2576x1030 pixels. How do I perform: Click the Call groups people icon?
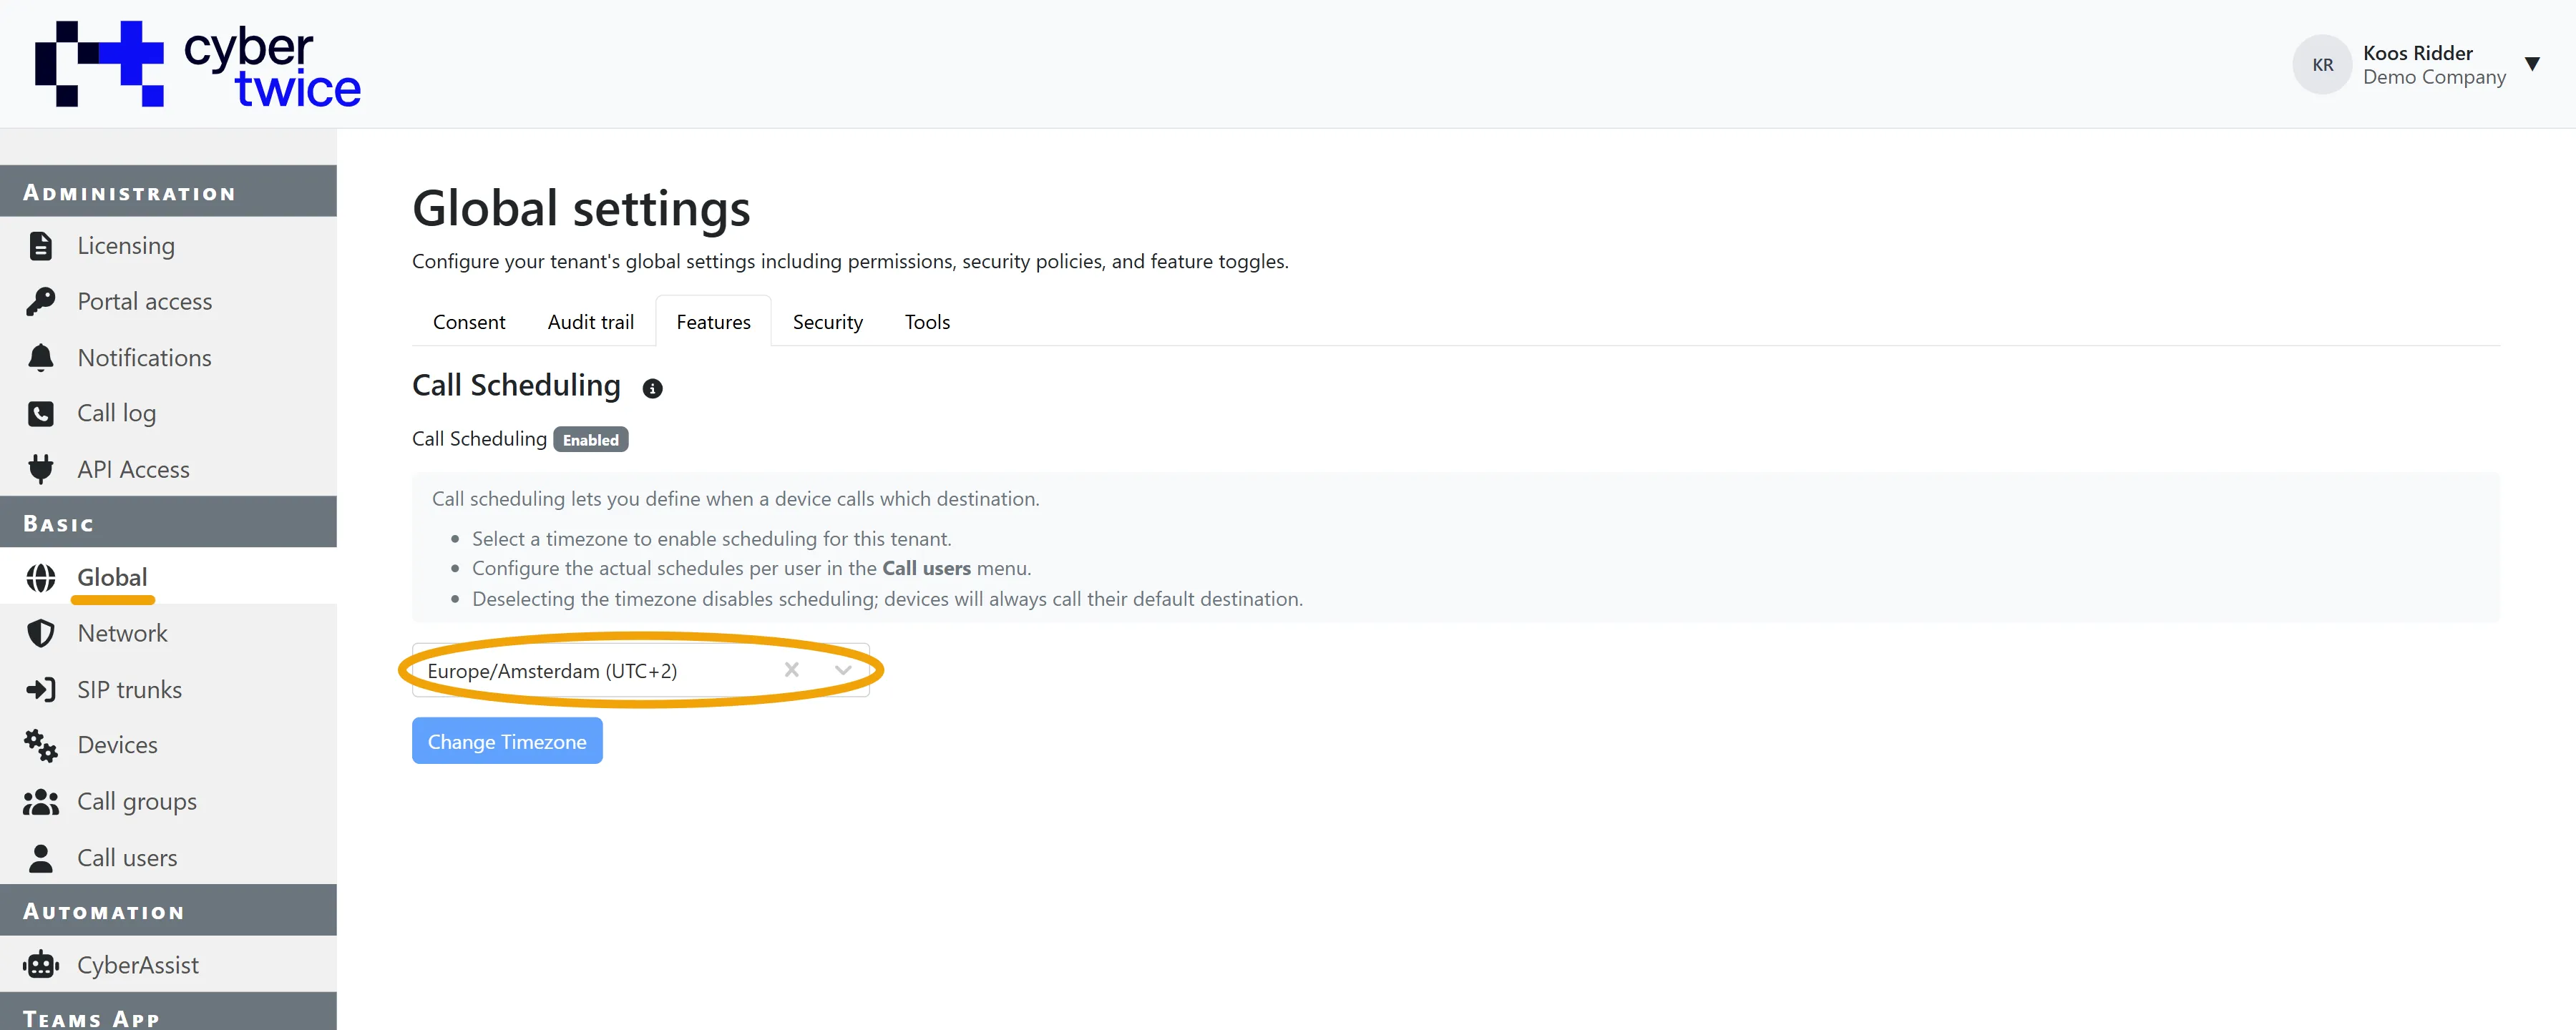point(41,801)
